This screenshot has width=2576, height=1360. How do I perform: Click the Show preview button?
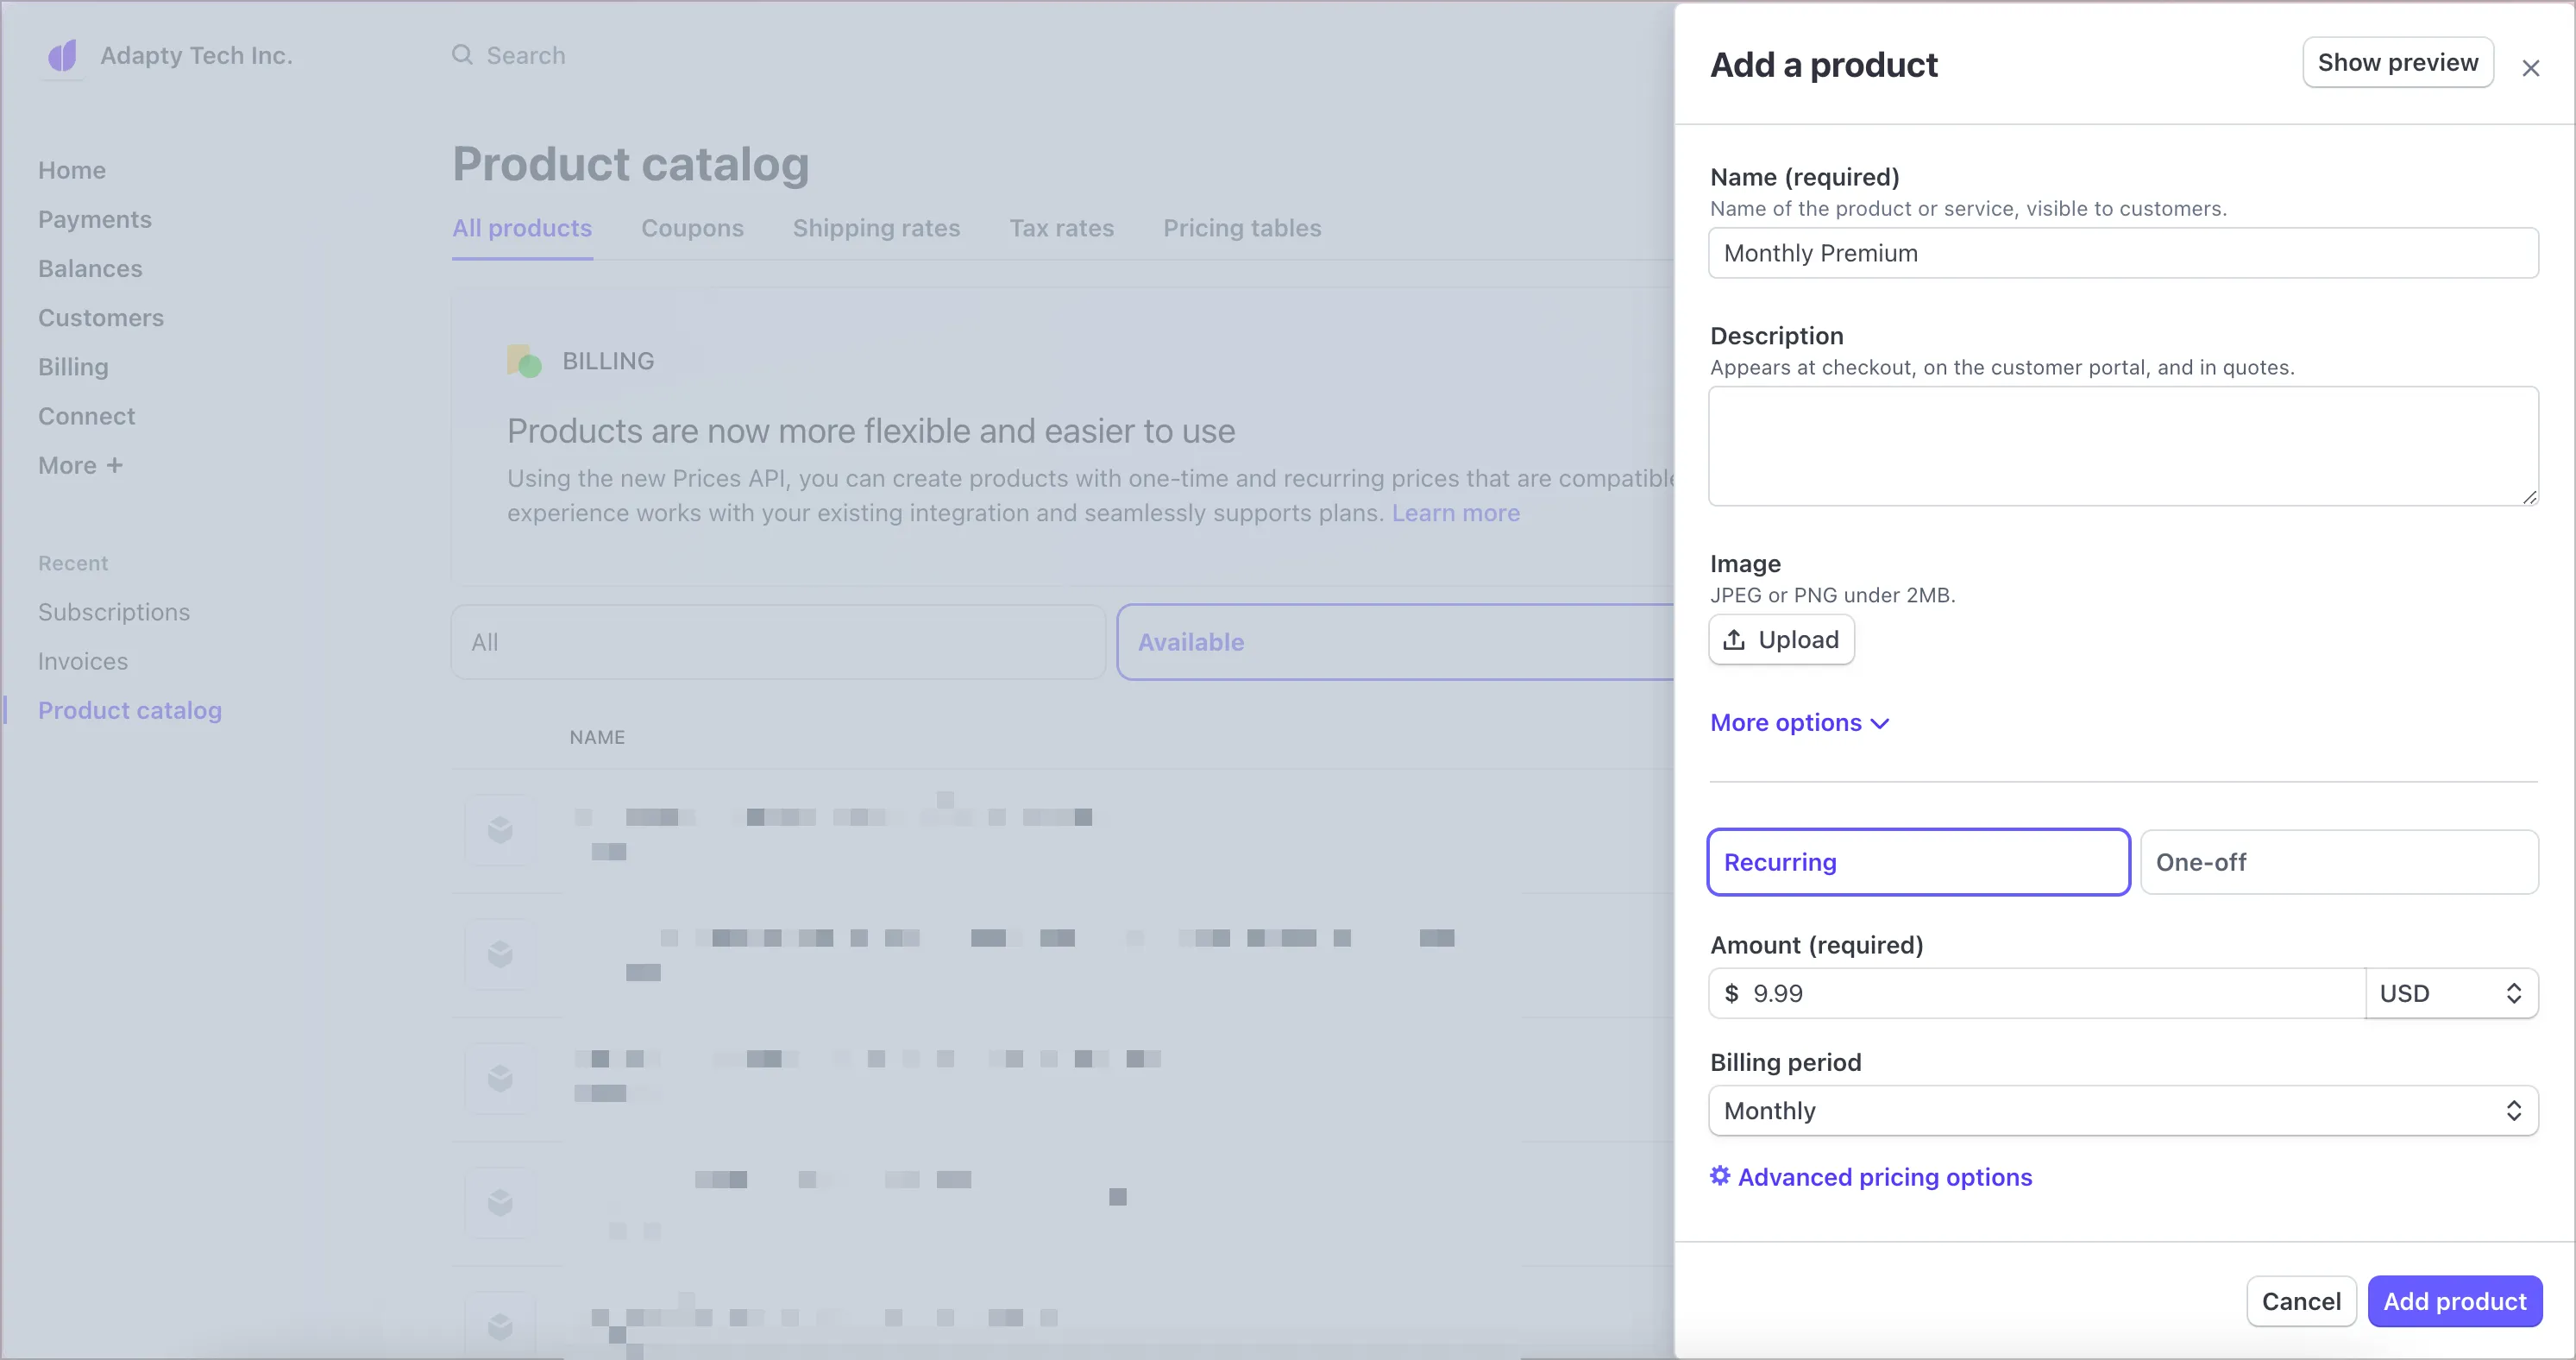tap(2397, 63)
